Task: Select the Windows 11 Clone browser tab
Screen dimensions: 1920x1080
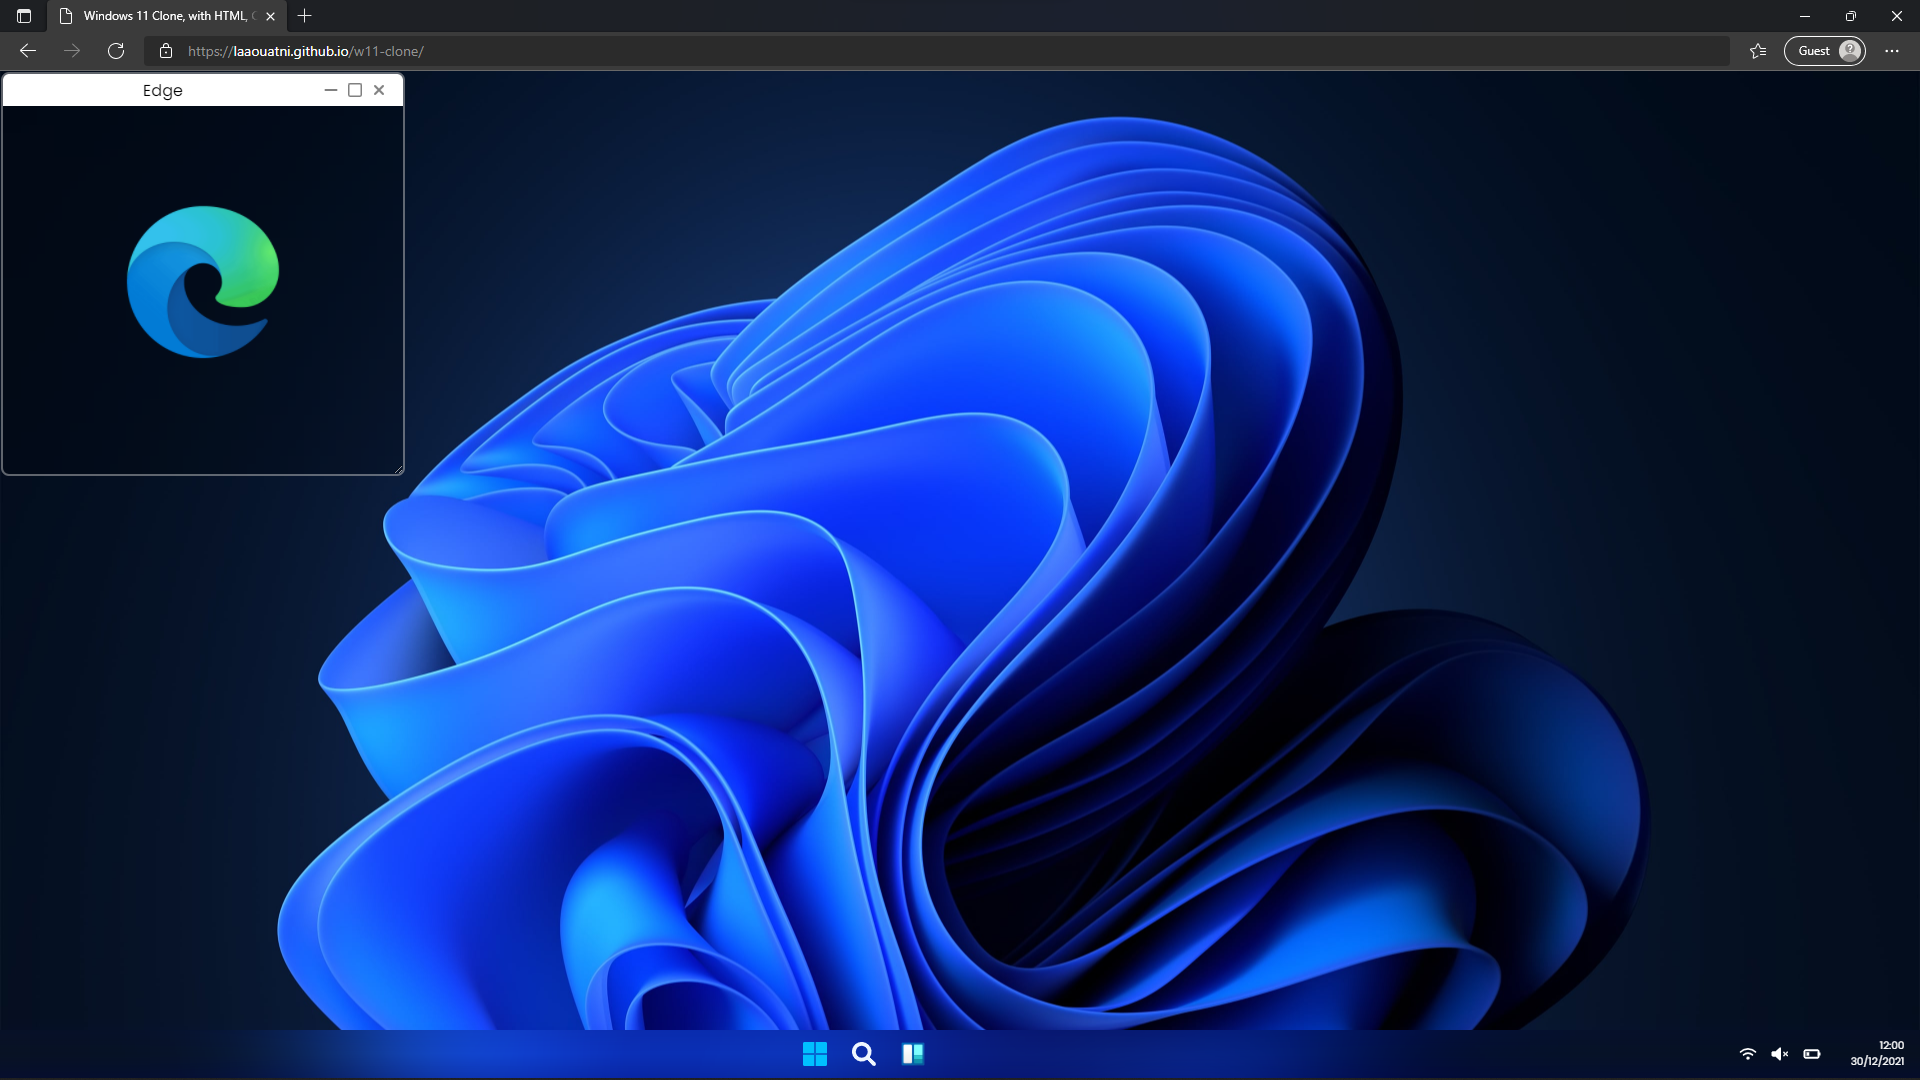Action: [x=160, y=16]
